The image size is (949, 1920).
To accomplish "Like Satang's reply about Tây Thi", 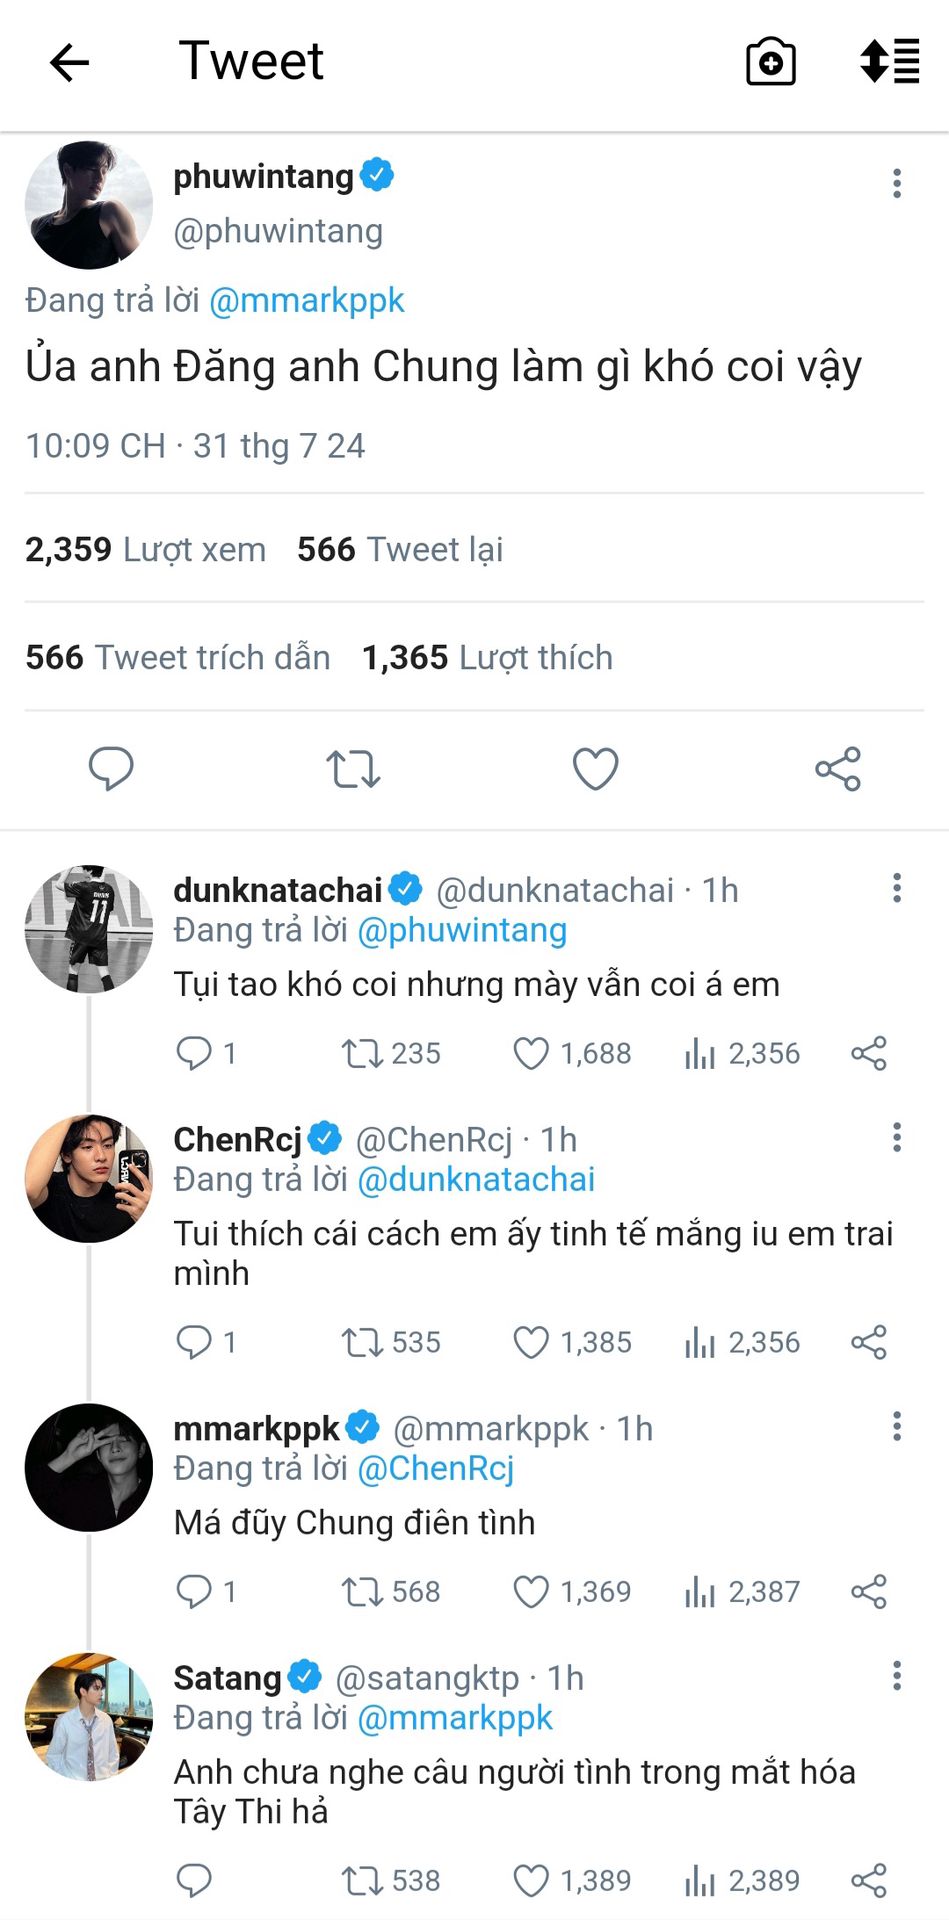I will coord(531,1881).
